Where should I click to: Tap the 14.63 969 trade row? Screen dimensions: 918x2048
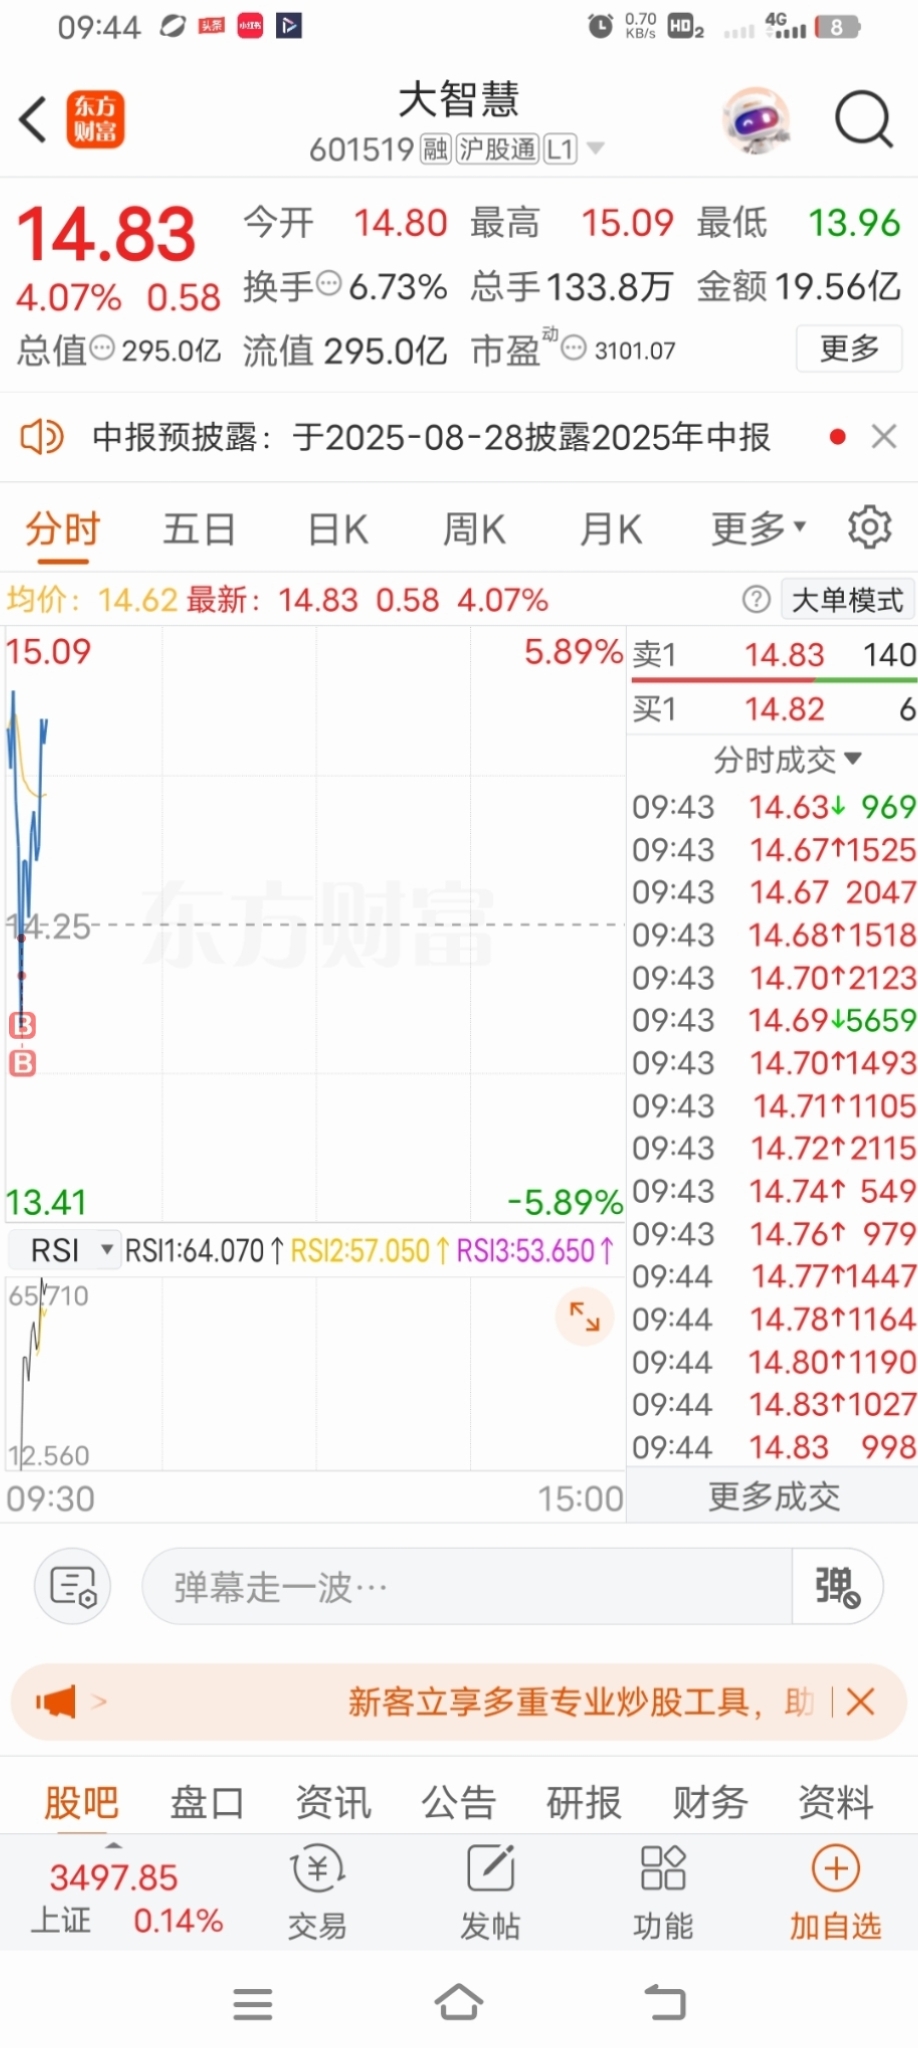[x=773, y=807]
